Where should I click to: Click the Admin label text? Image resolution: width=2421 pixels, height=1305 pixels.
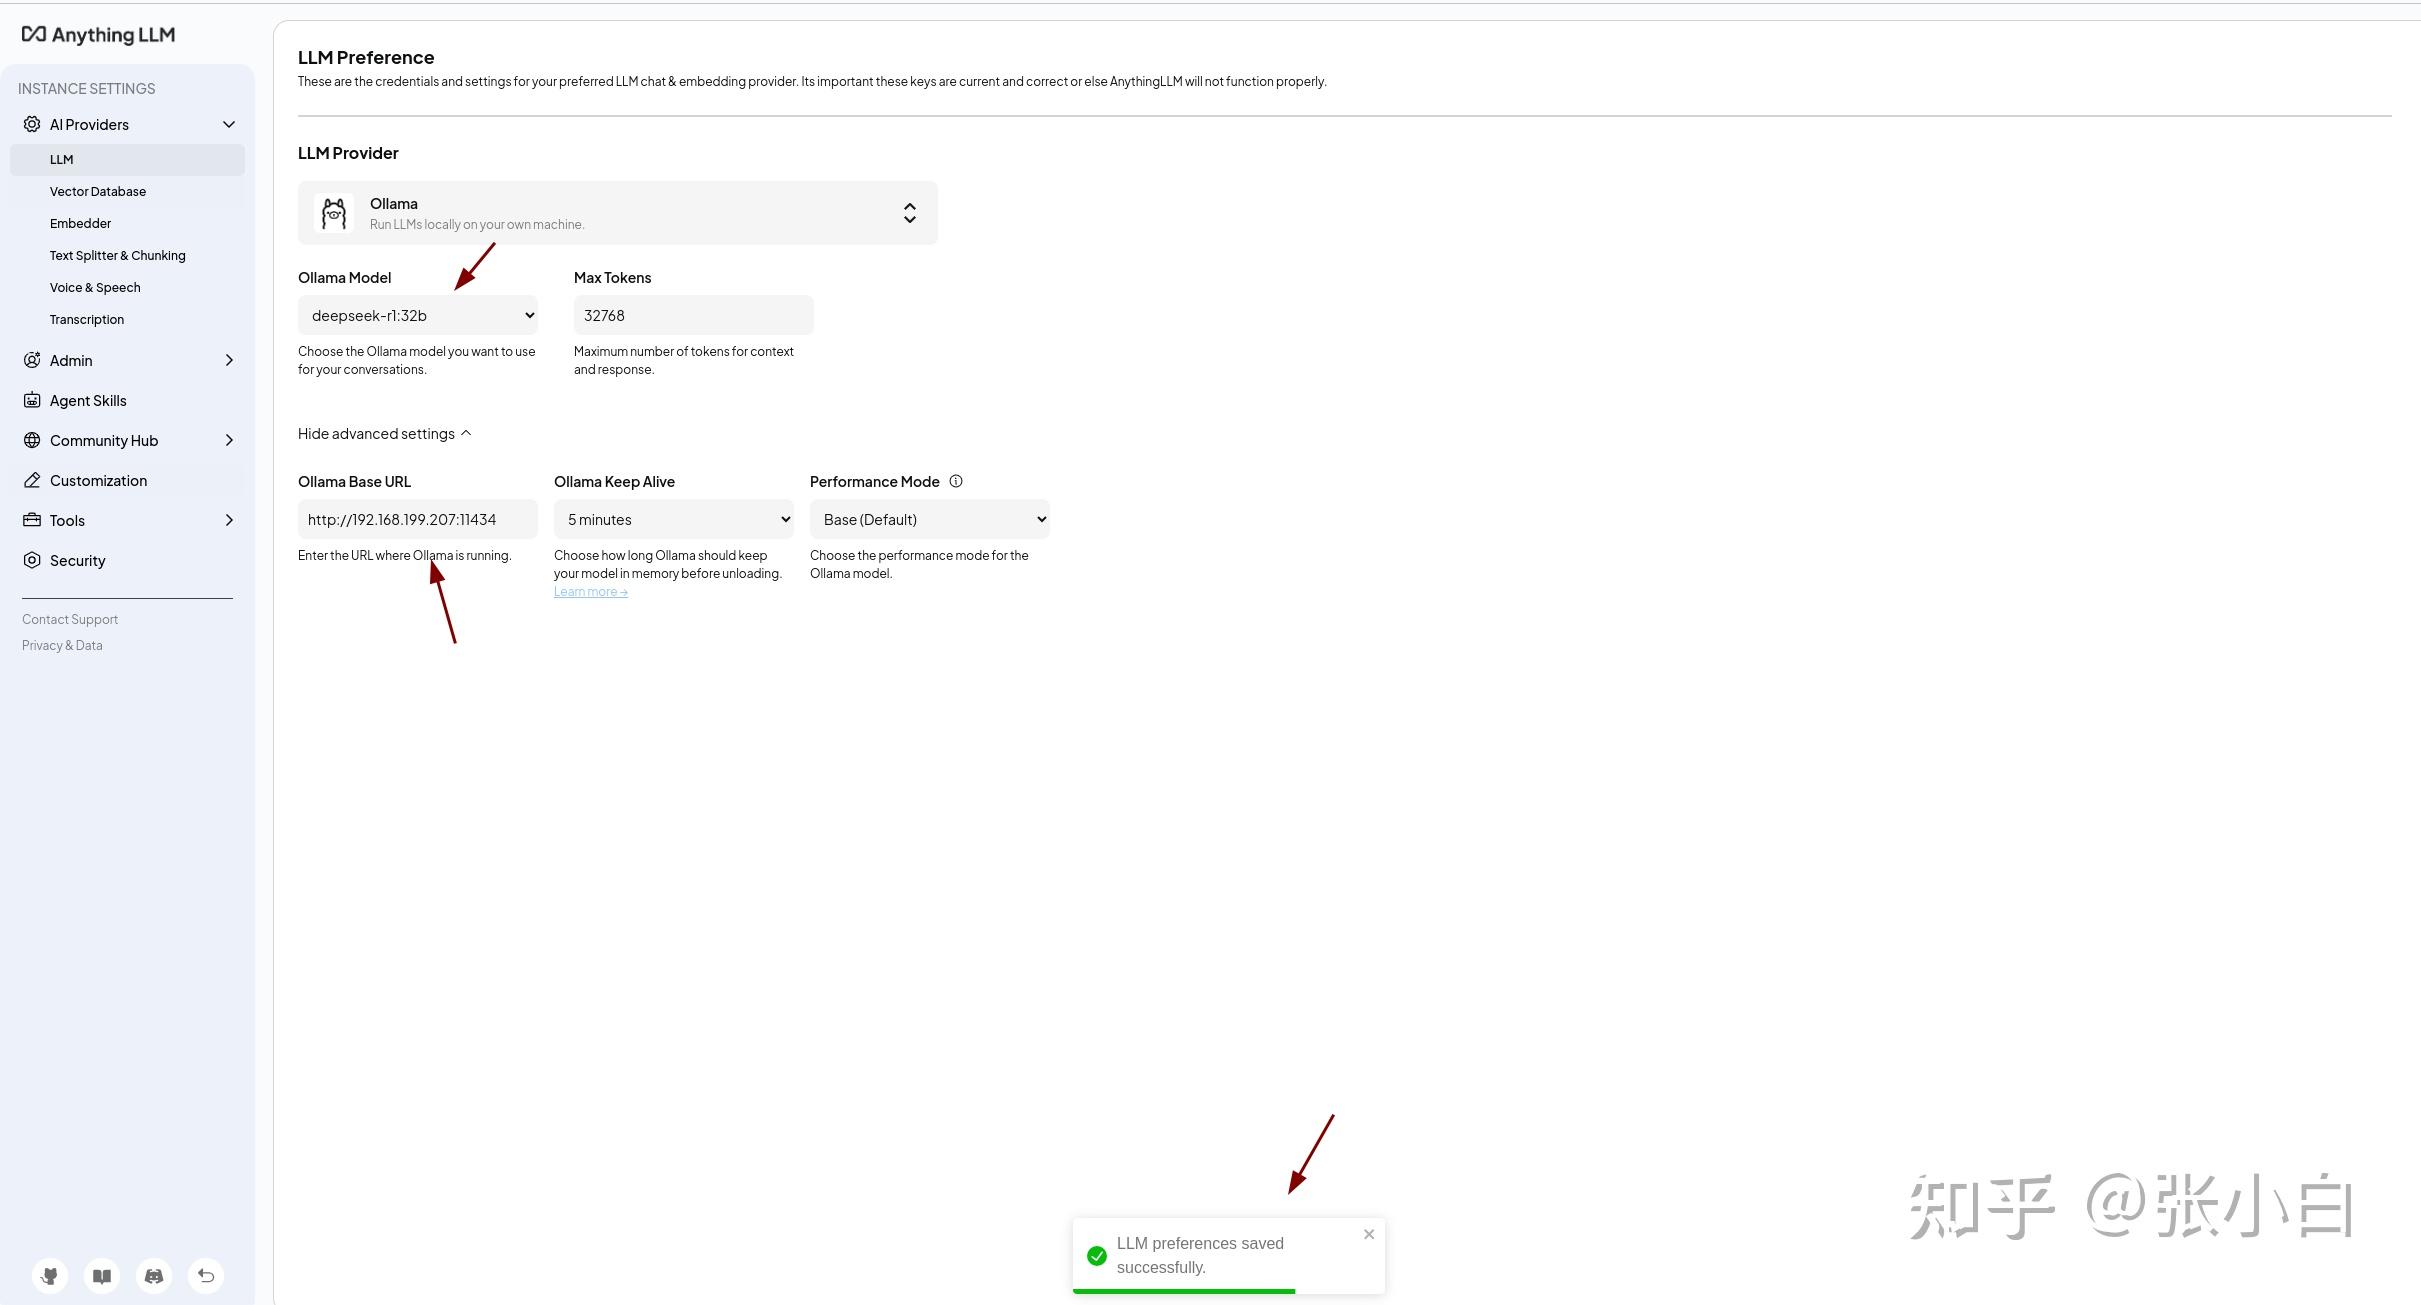(x=71, y=361)
